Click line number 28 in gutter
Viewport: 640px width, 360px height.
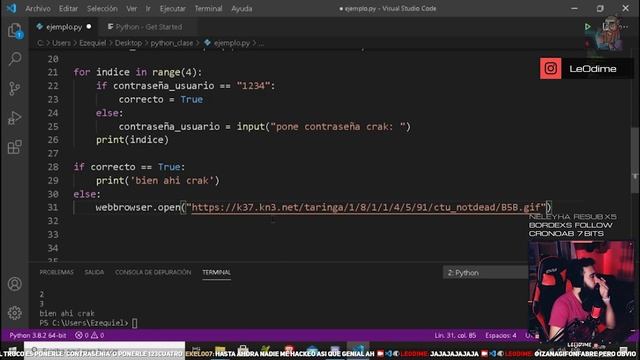point(53,167)
